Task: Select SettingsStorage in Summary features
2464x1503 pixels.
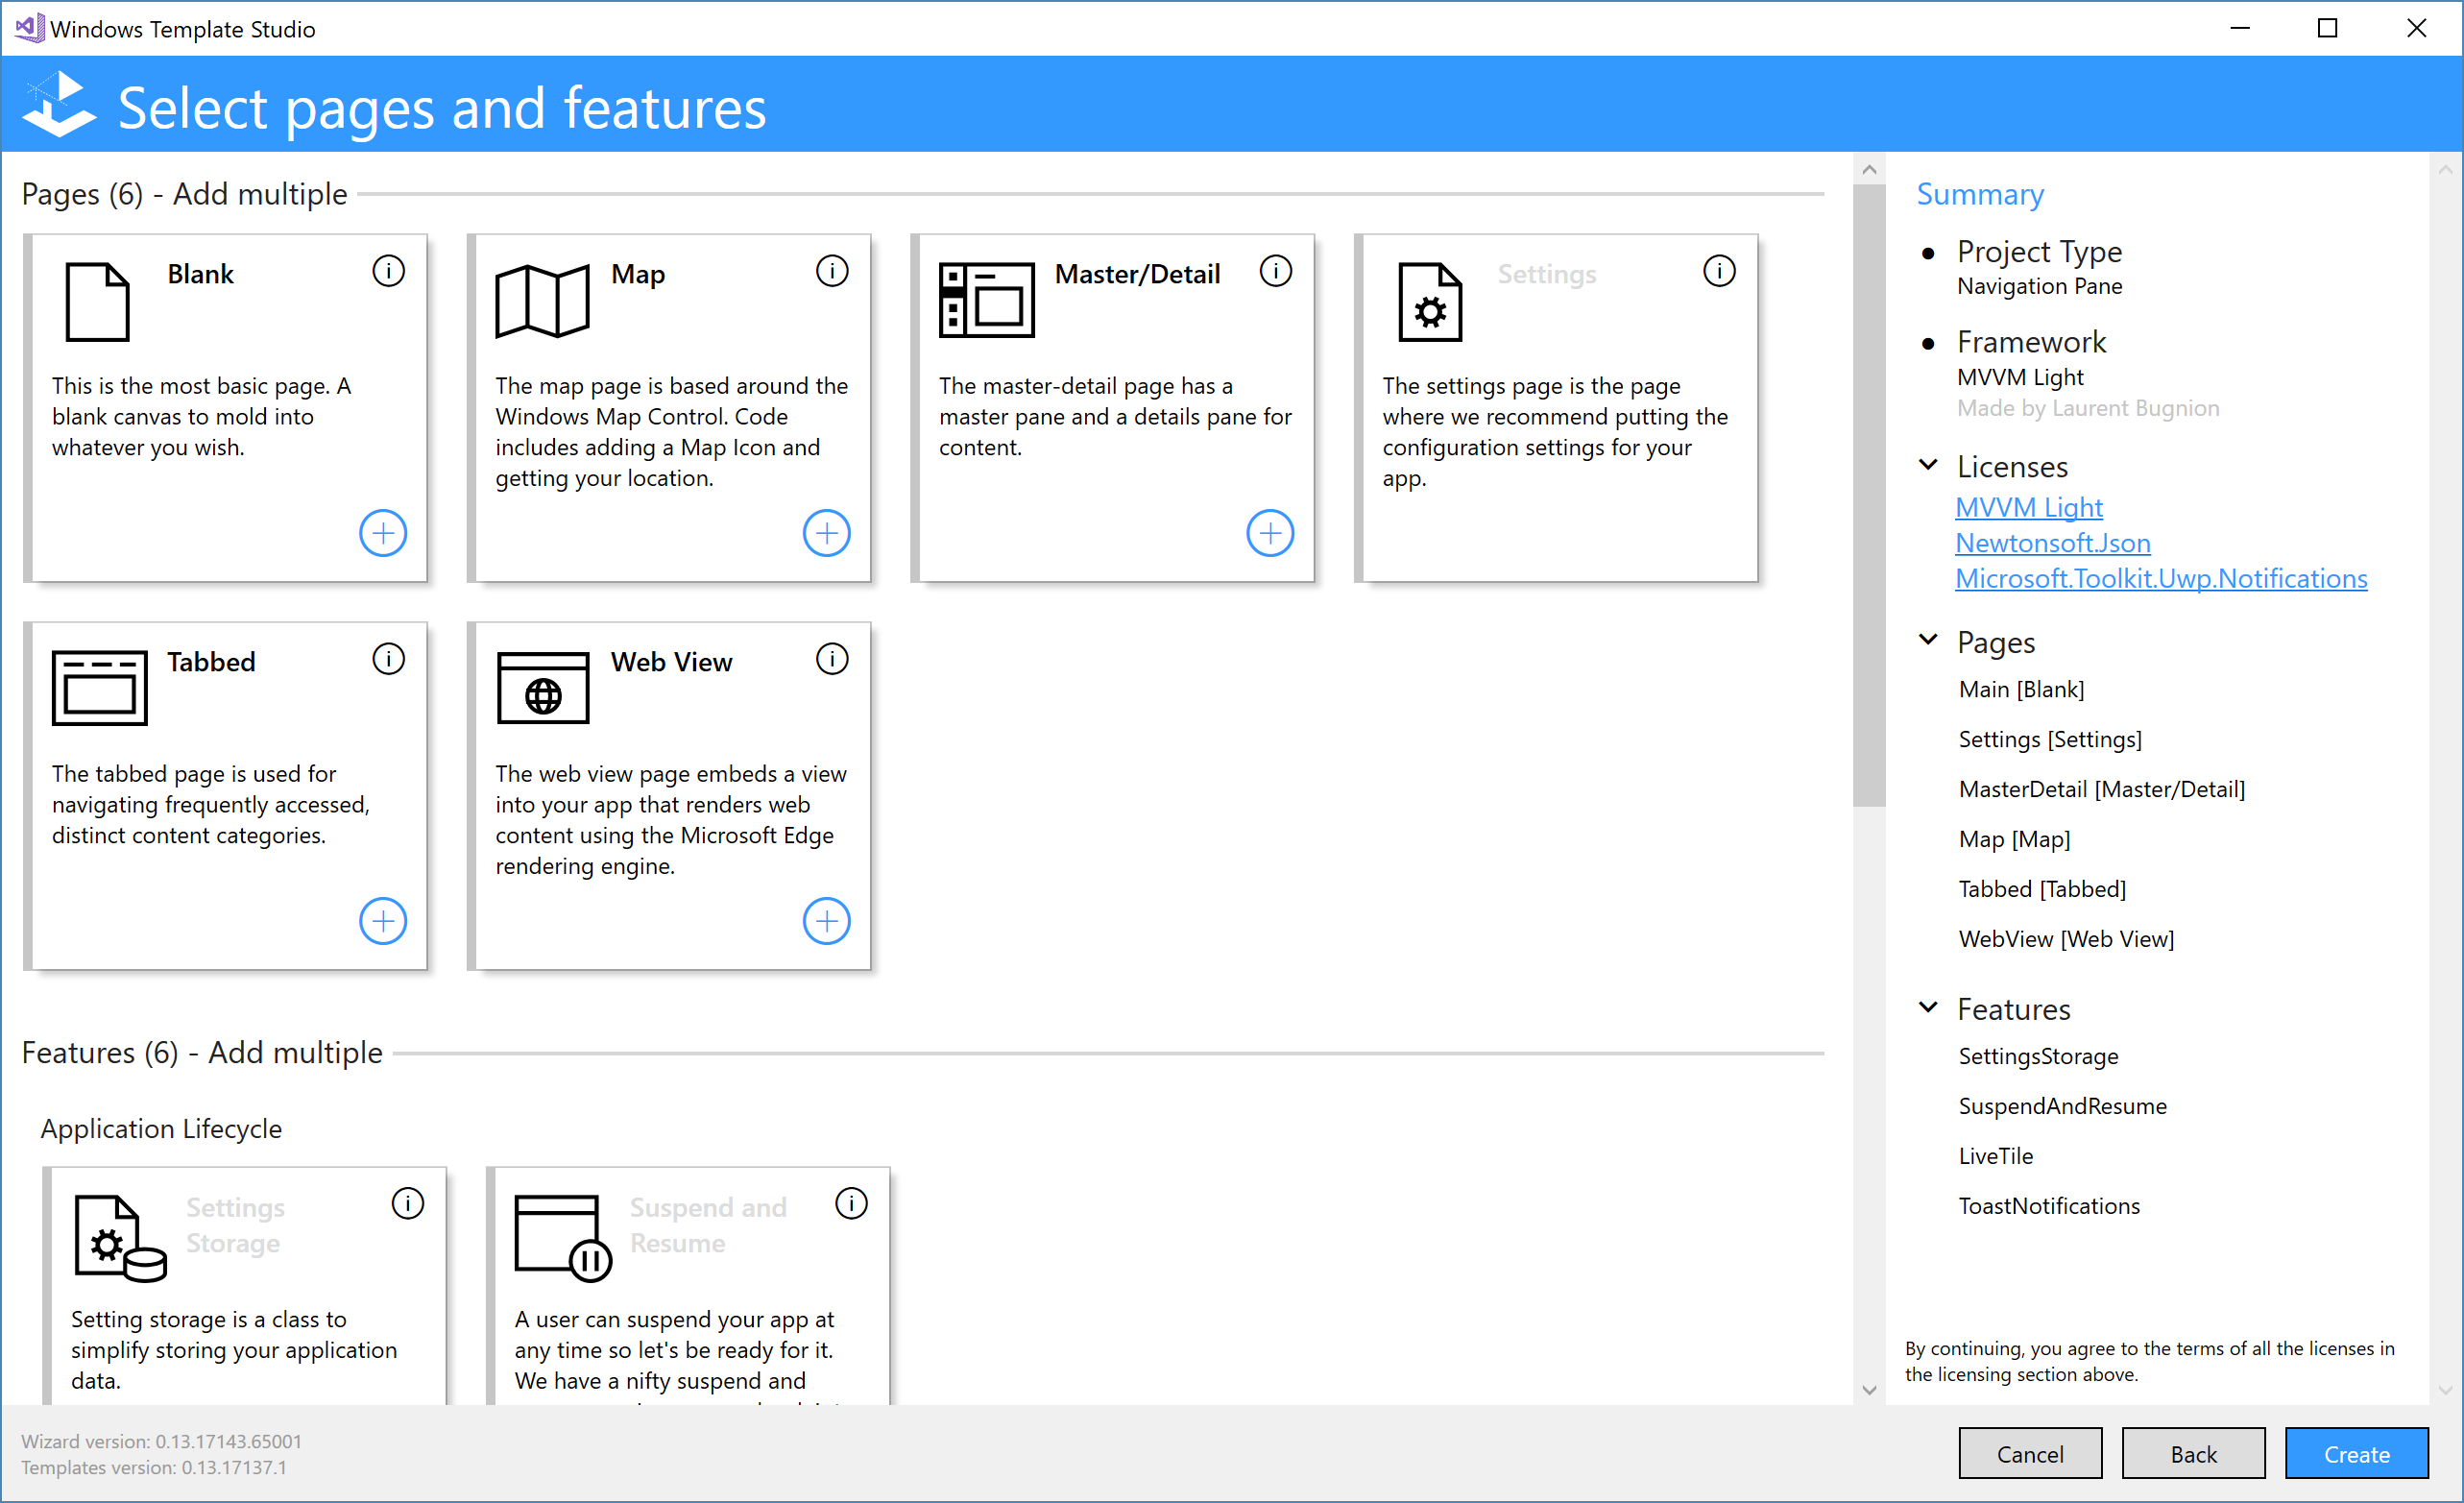Action: click(x=2038, y=1056)
